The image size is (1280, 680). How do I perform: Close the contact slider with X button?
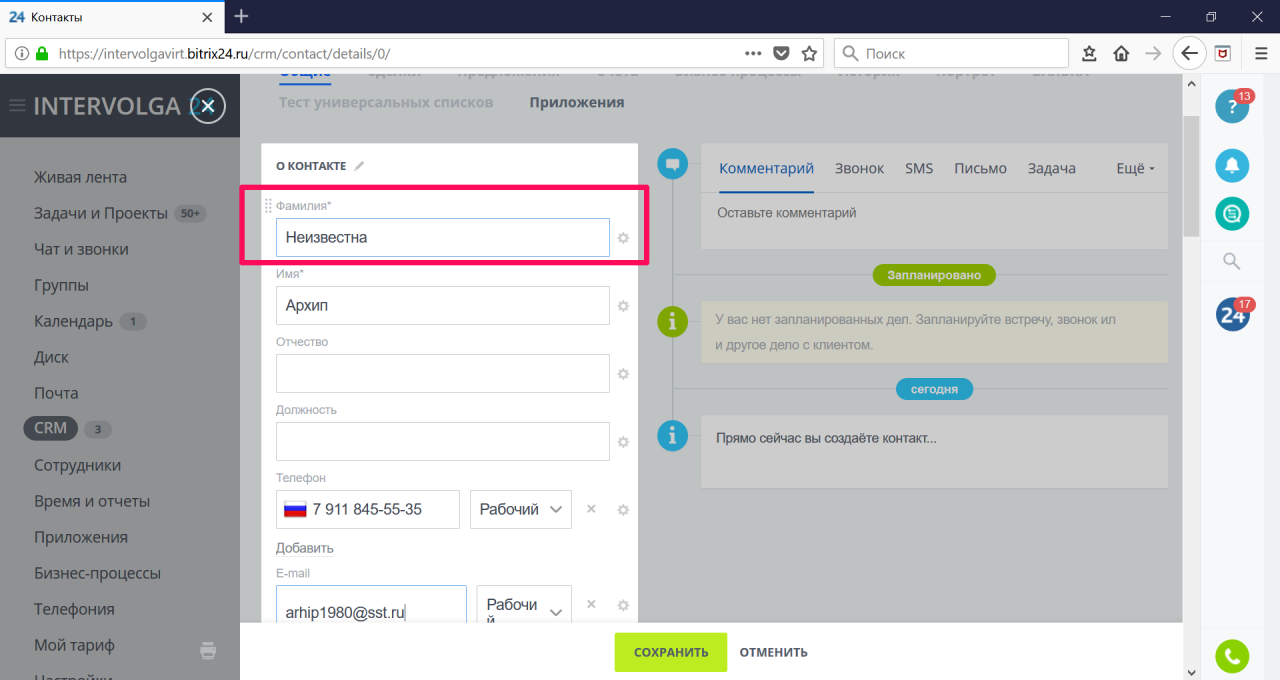click(207, 106)
